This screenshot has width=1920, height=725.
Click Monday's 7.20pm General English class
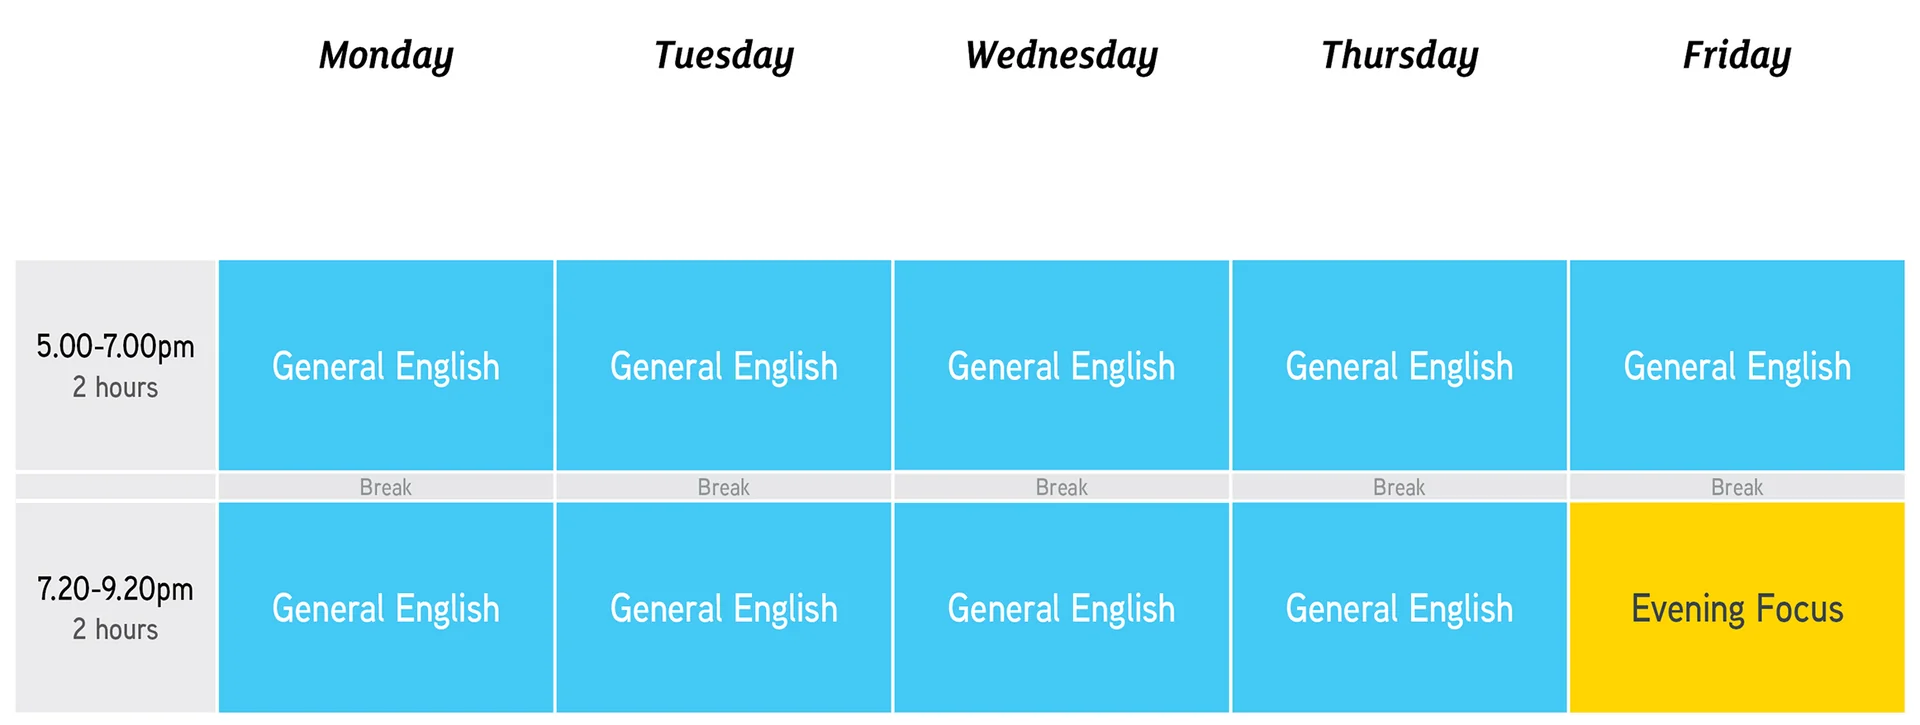pos(386,608)
